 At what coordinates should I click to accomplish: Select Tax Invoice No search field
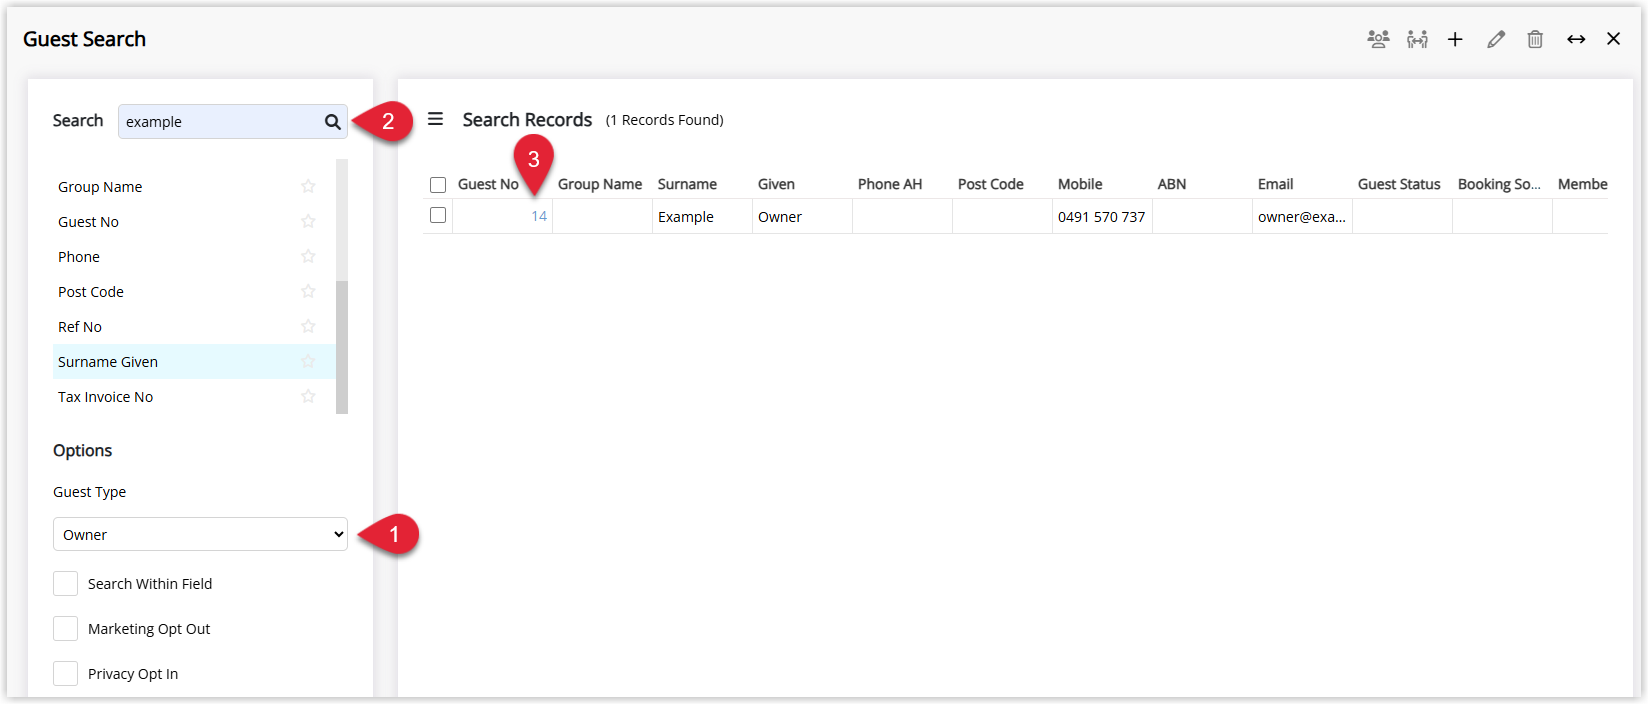point(194,397)
